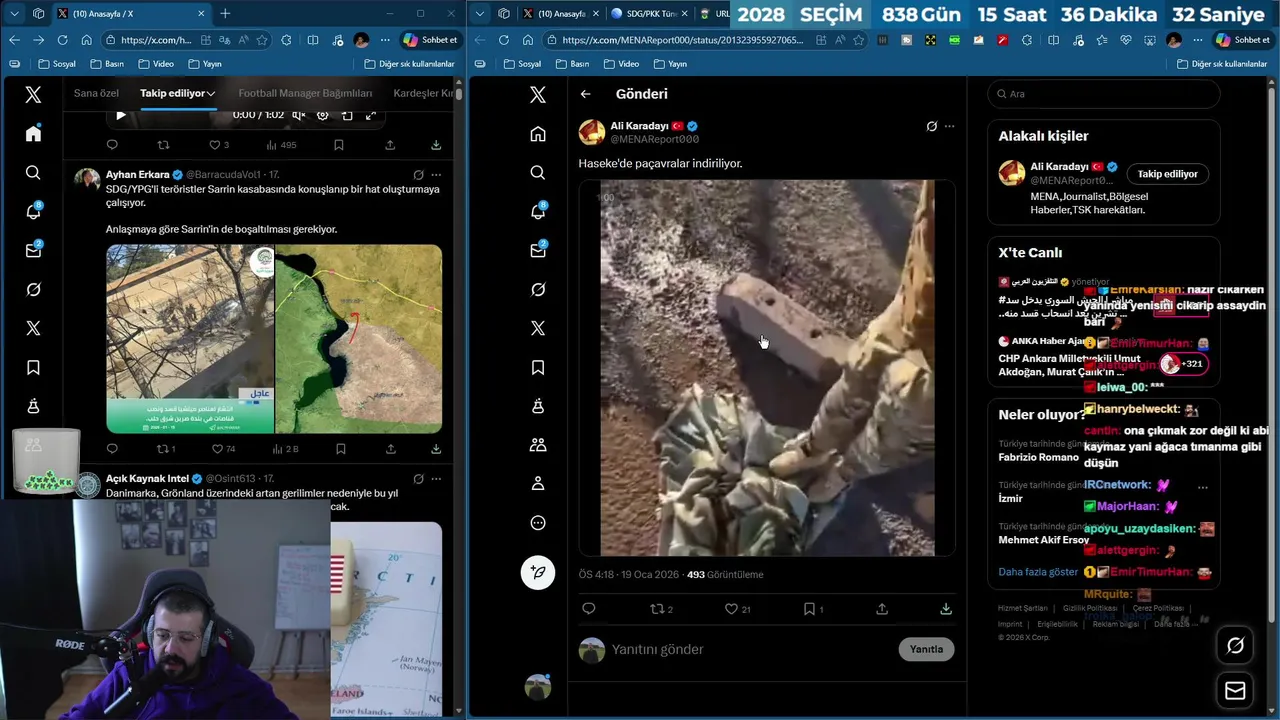Like Ayhan Erkara's post with 74 likes
Viewport: 1280px width, 720px height.
pyautogui.click(x=217, y=449)
